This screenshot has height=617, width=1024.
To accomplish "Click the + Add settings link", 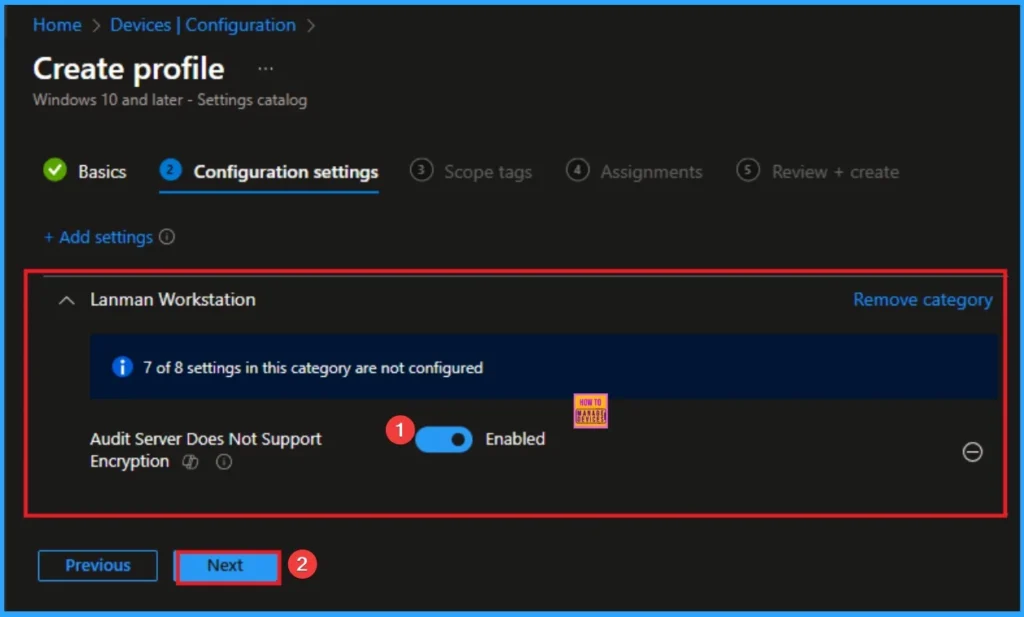I will click(x=98, y=237).
